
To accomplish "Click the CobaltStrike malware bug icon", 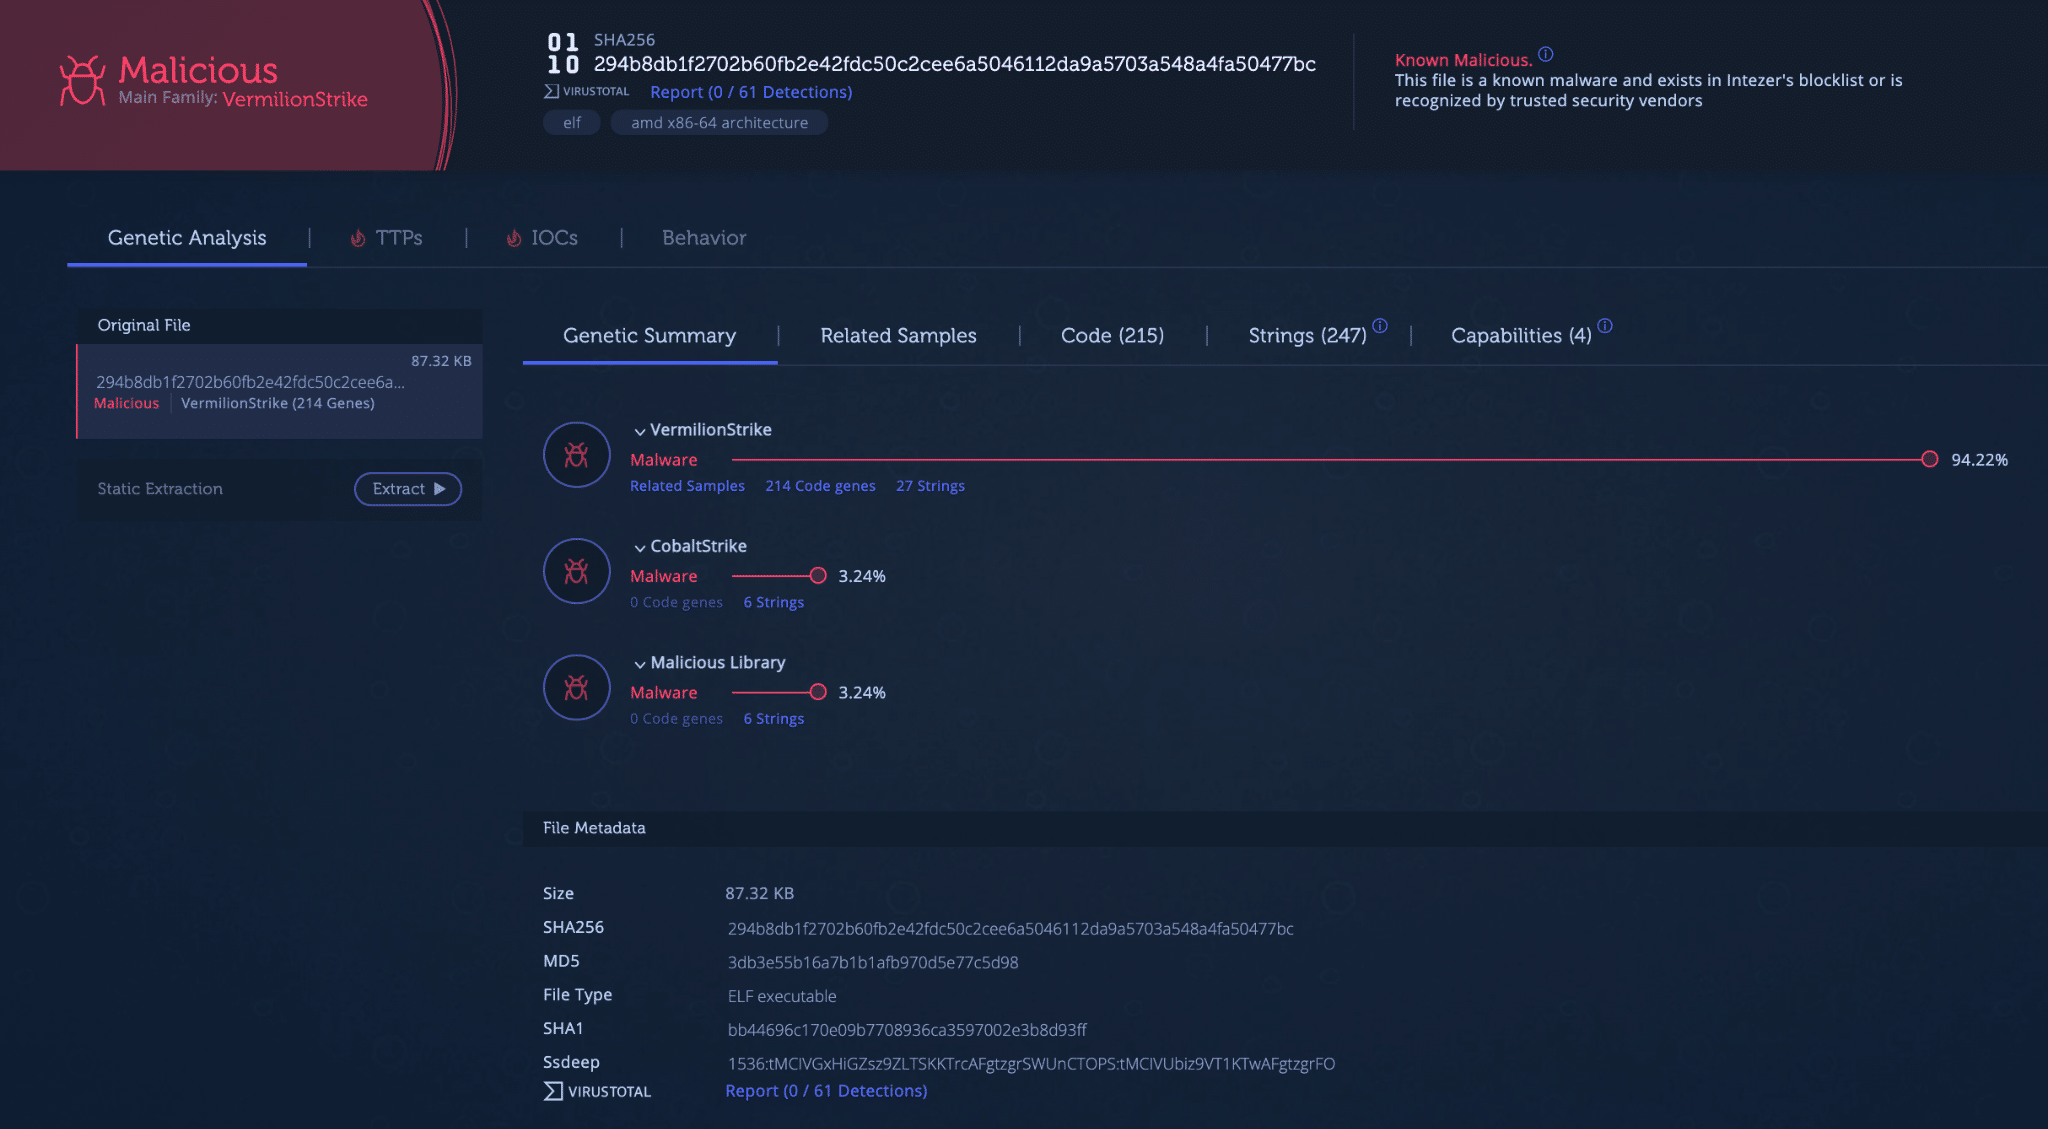I will click(576, 571).
